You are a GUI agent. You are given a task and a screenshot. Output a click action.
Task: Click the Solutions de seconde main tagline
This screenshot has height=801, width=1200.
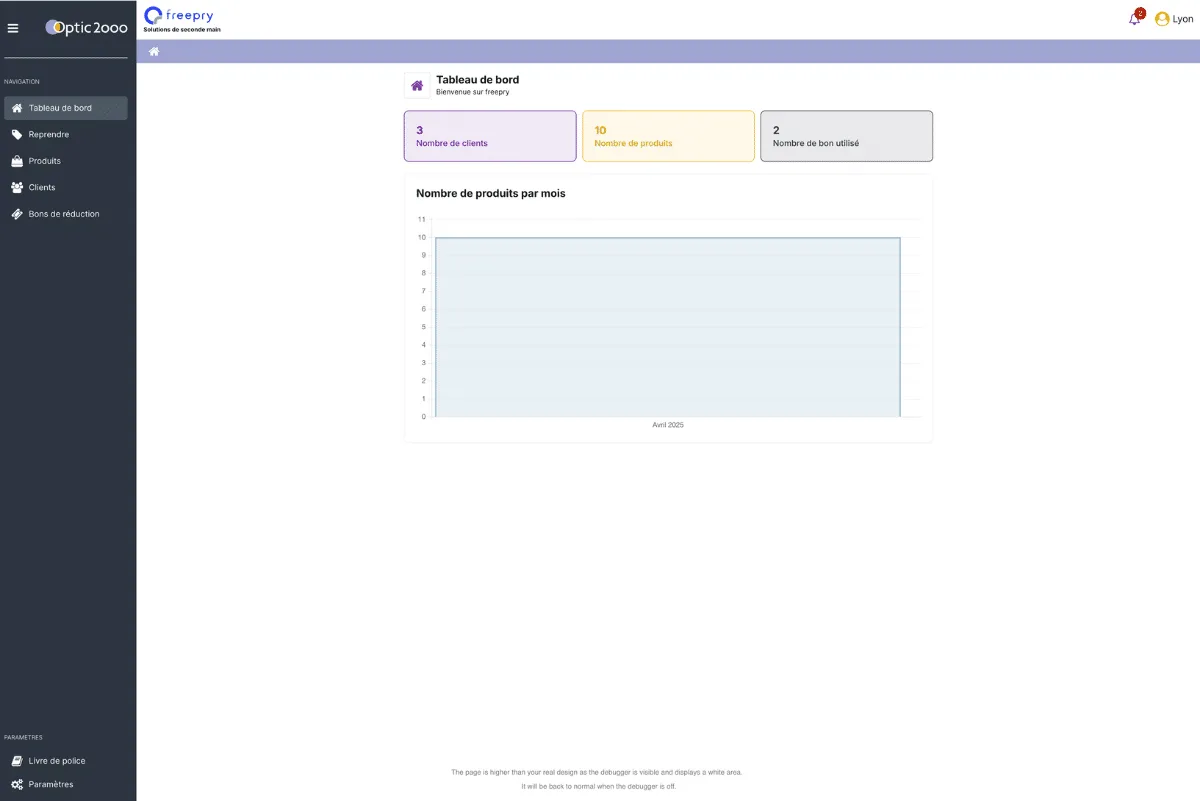tap(182, 30)
